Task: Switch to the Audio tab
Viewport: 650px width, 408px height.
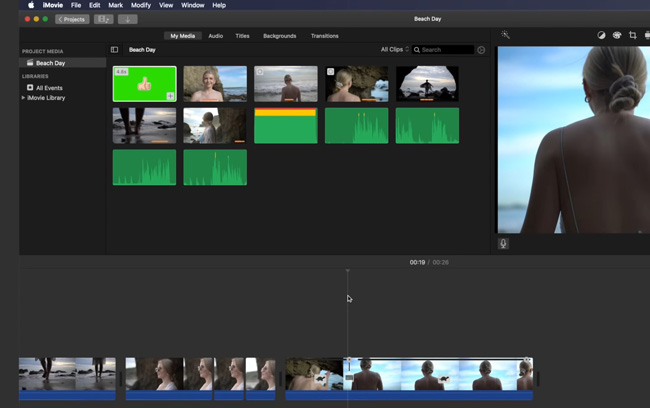Action: (216, 36)
